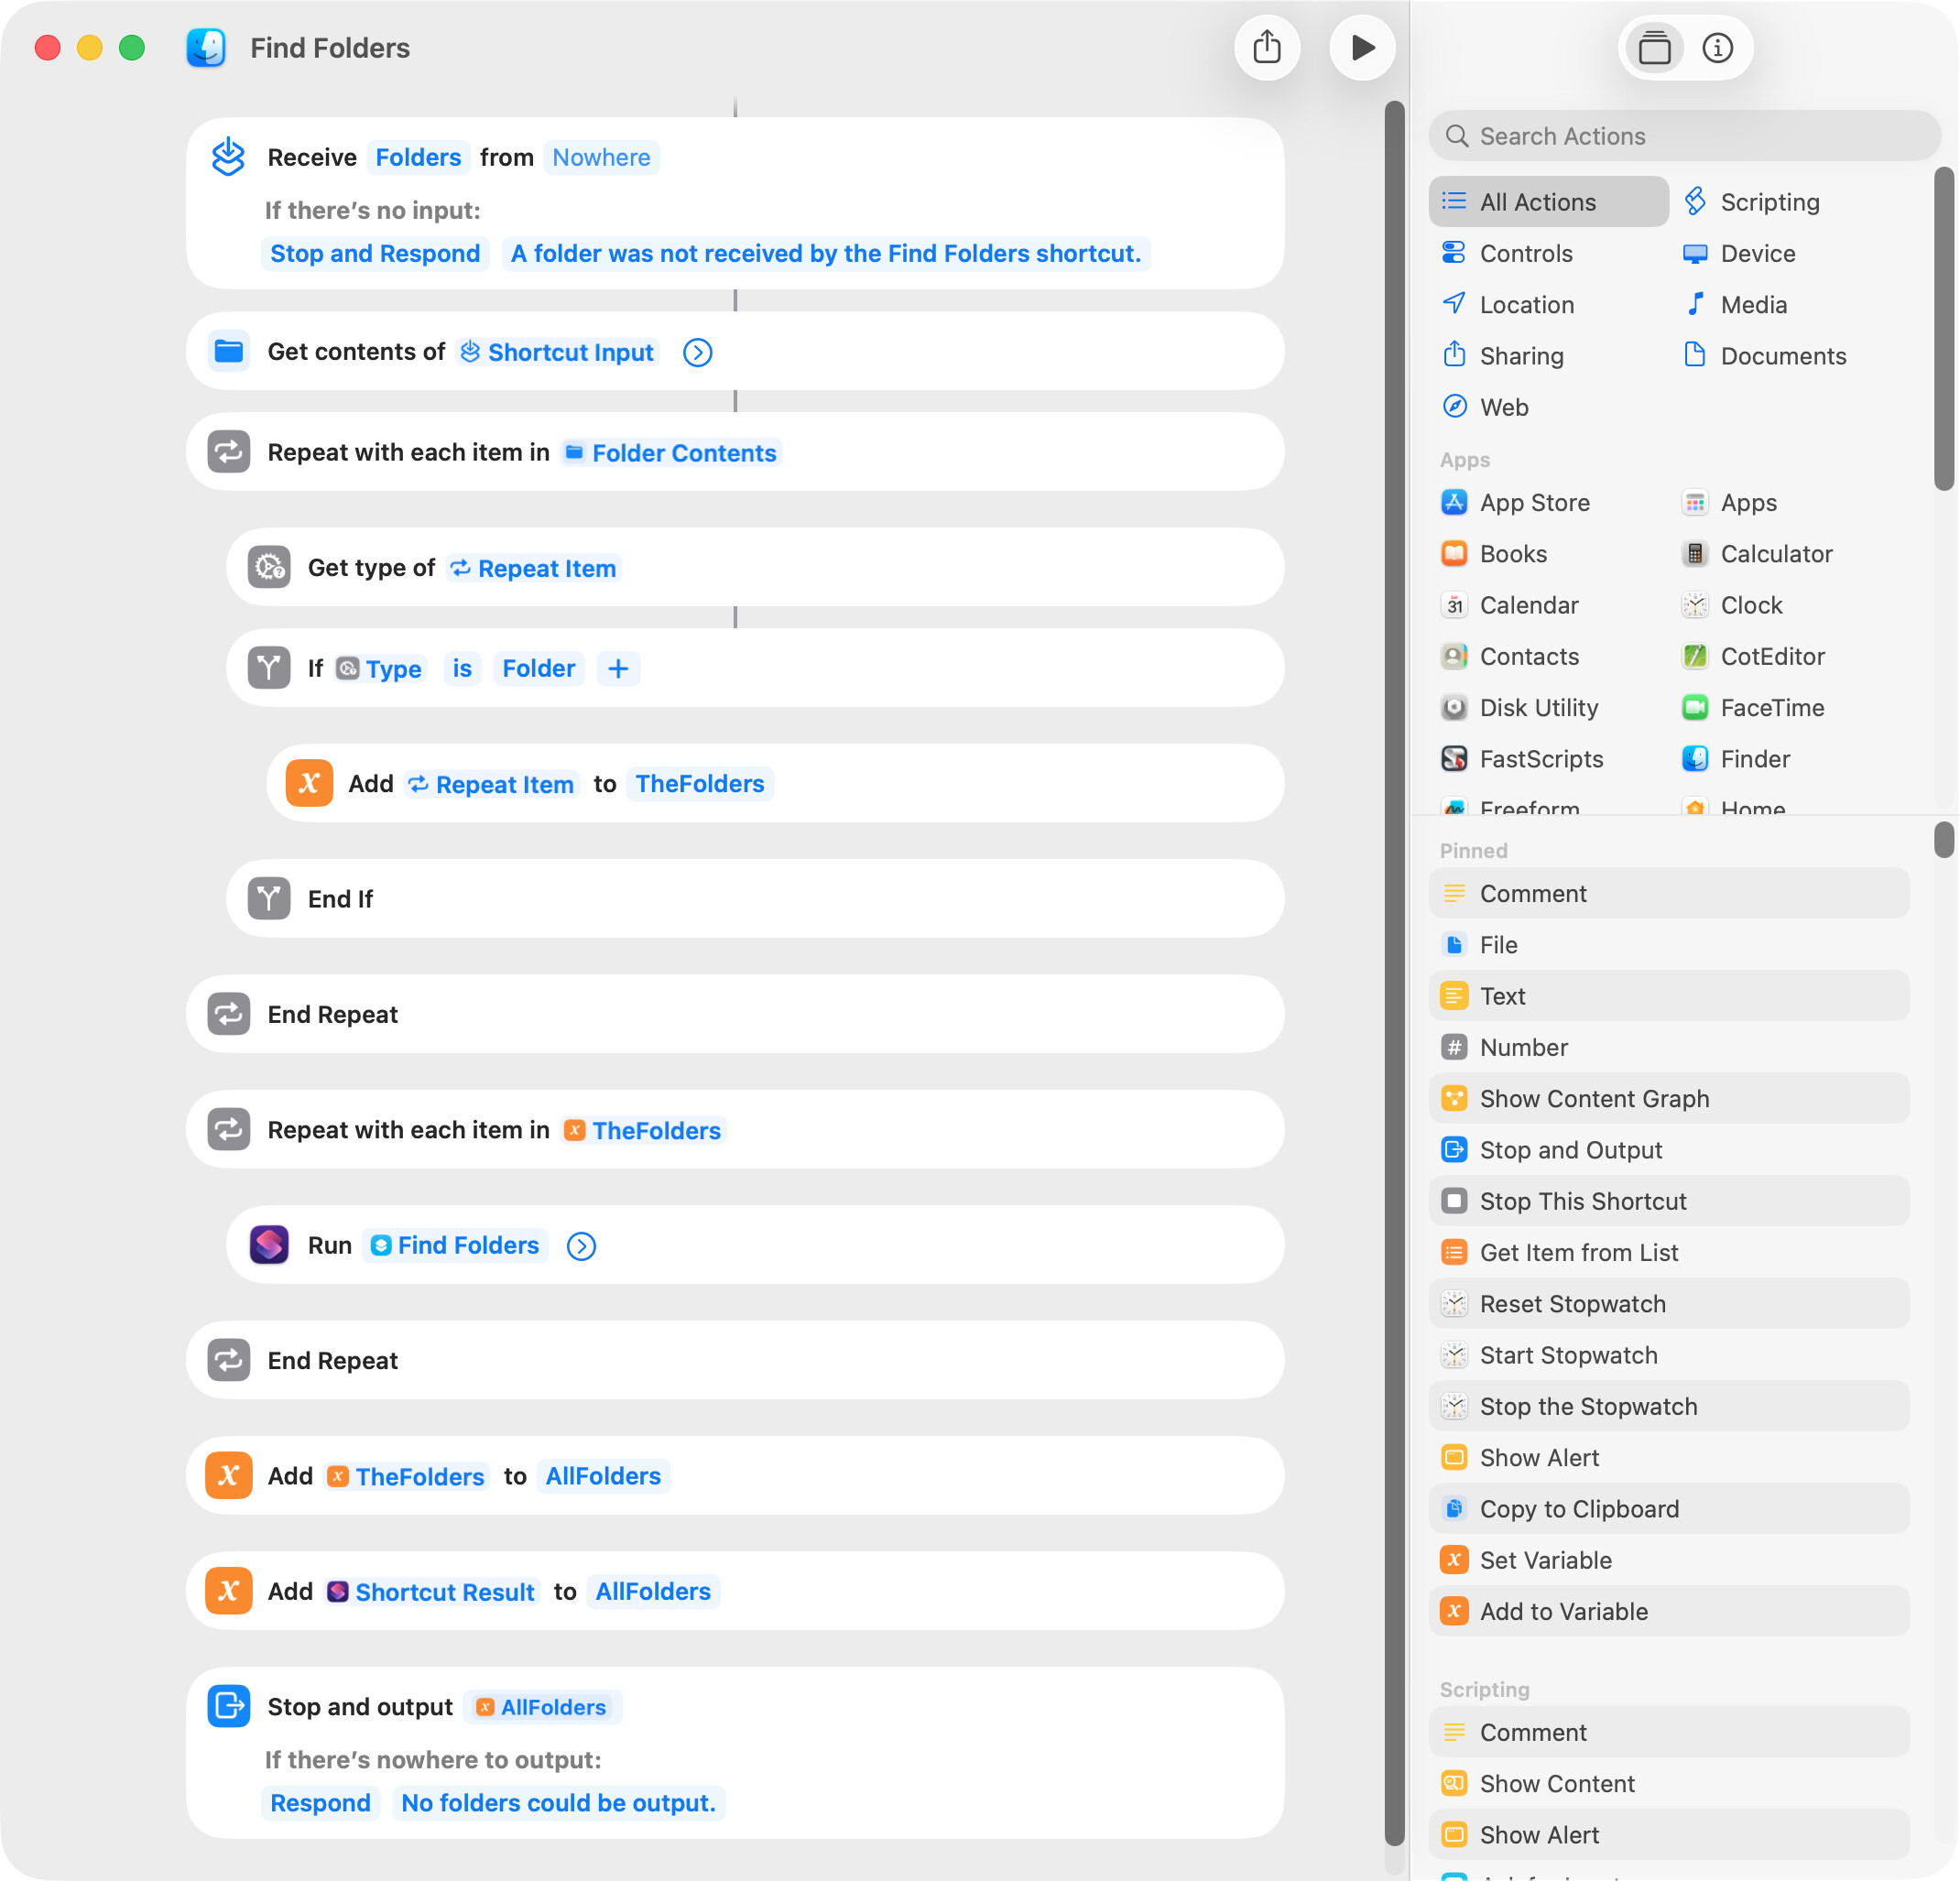Click the Finder shortcut icon beside title
Image resolution: width=1960 pixels, height=1881 pixels.
tap(206, 47)
